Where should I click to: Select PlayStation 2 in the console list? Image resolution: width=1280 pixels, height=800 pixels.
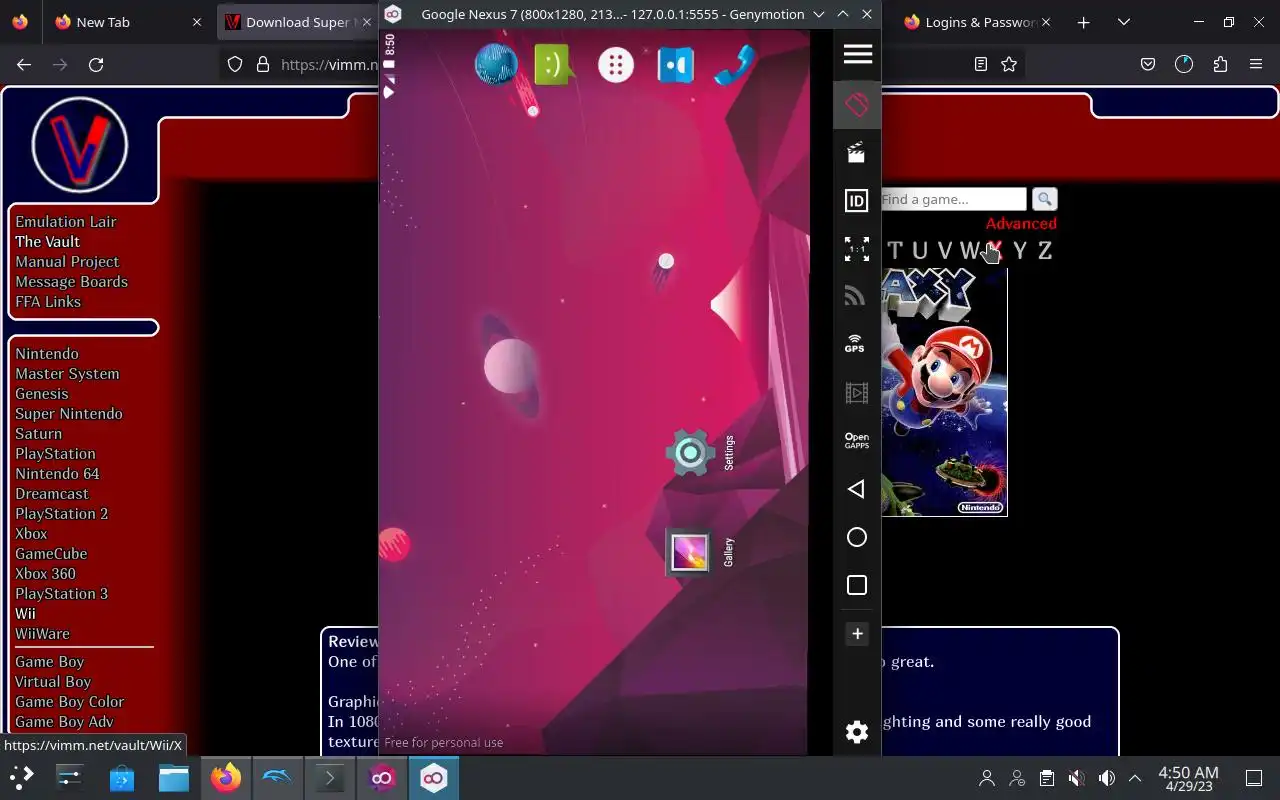[61, 514]
